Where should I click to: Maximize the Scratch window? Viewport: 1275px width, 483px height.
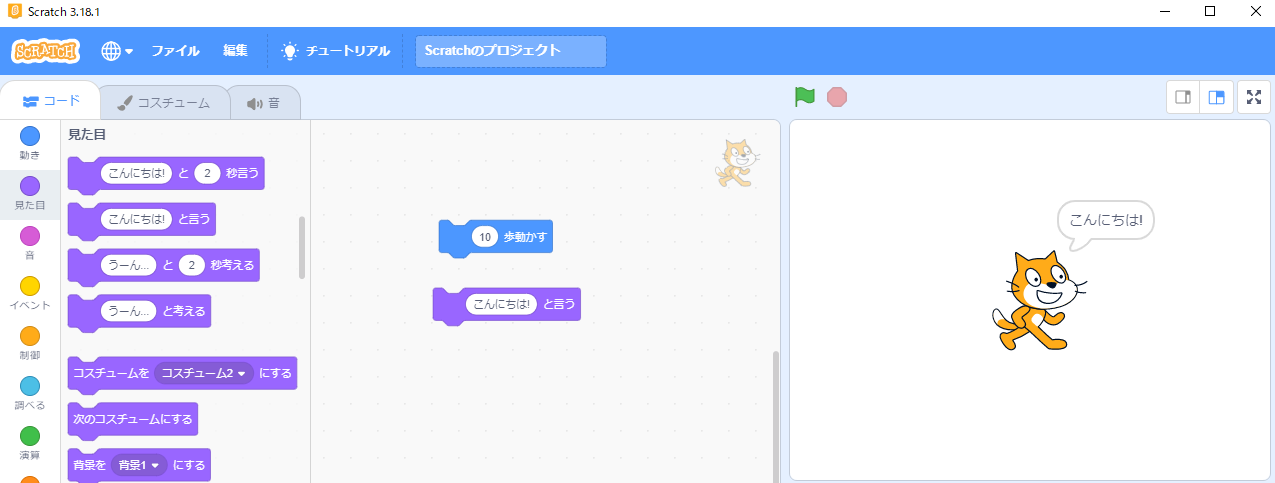coord(1210,12)
